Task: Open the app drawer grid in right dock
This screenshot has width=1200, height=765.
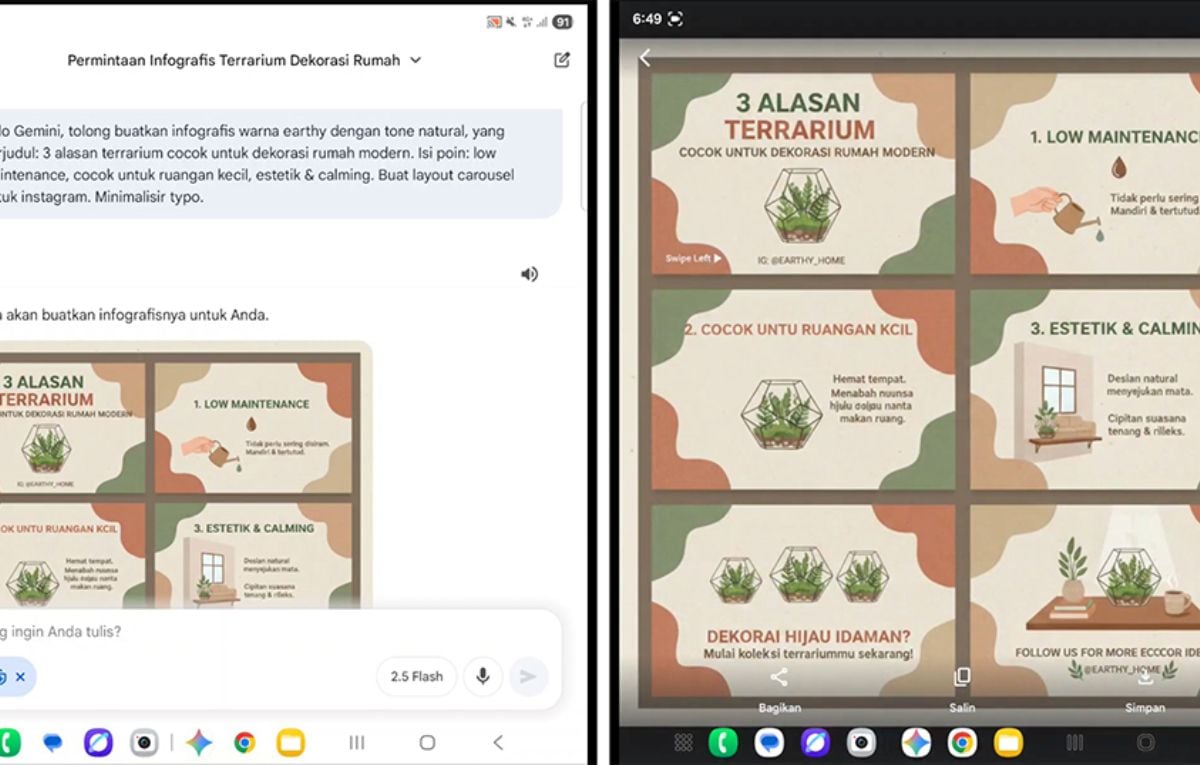Action: 683,742
